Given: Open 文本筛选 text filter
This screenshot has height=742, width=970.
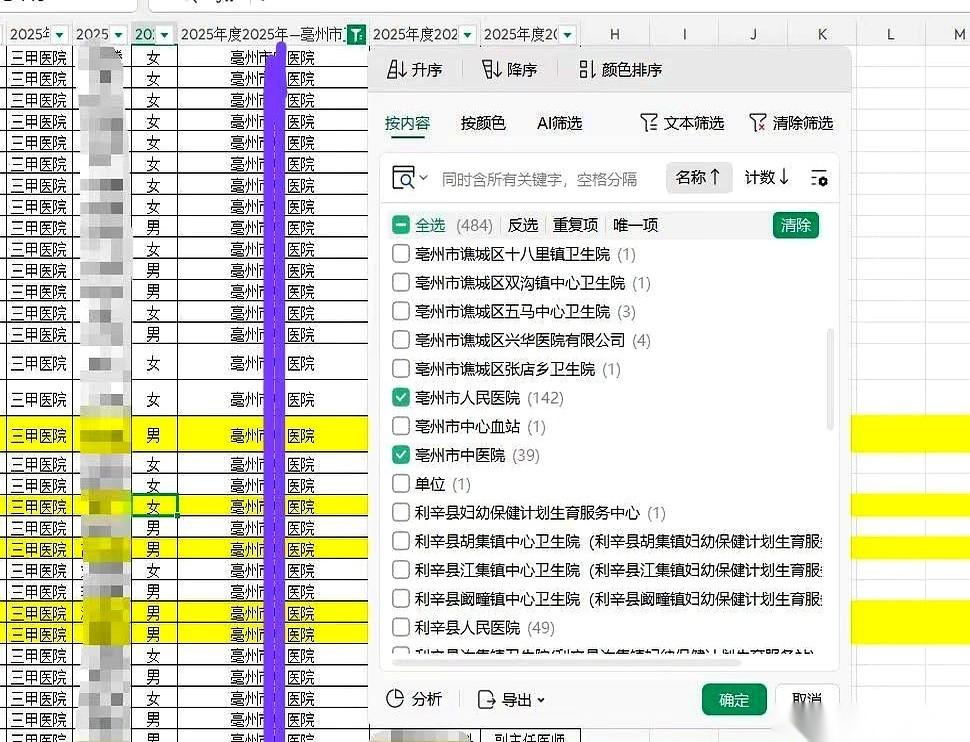Looking at the screenshot, I should click(x=682, y=123).
